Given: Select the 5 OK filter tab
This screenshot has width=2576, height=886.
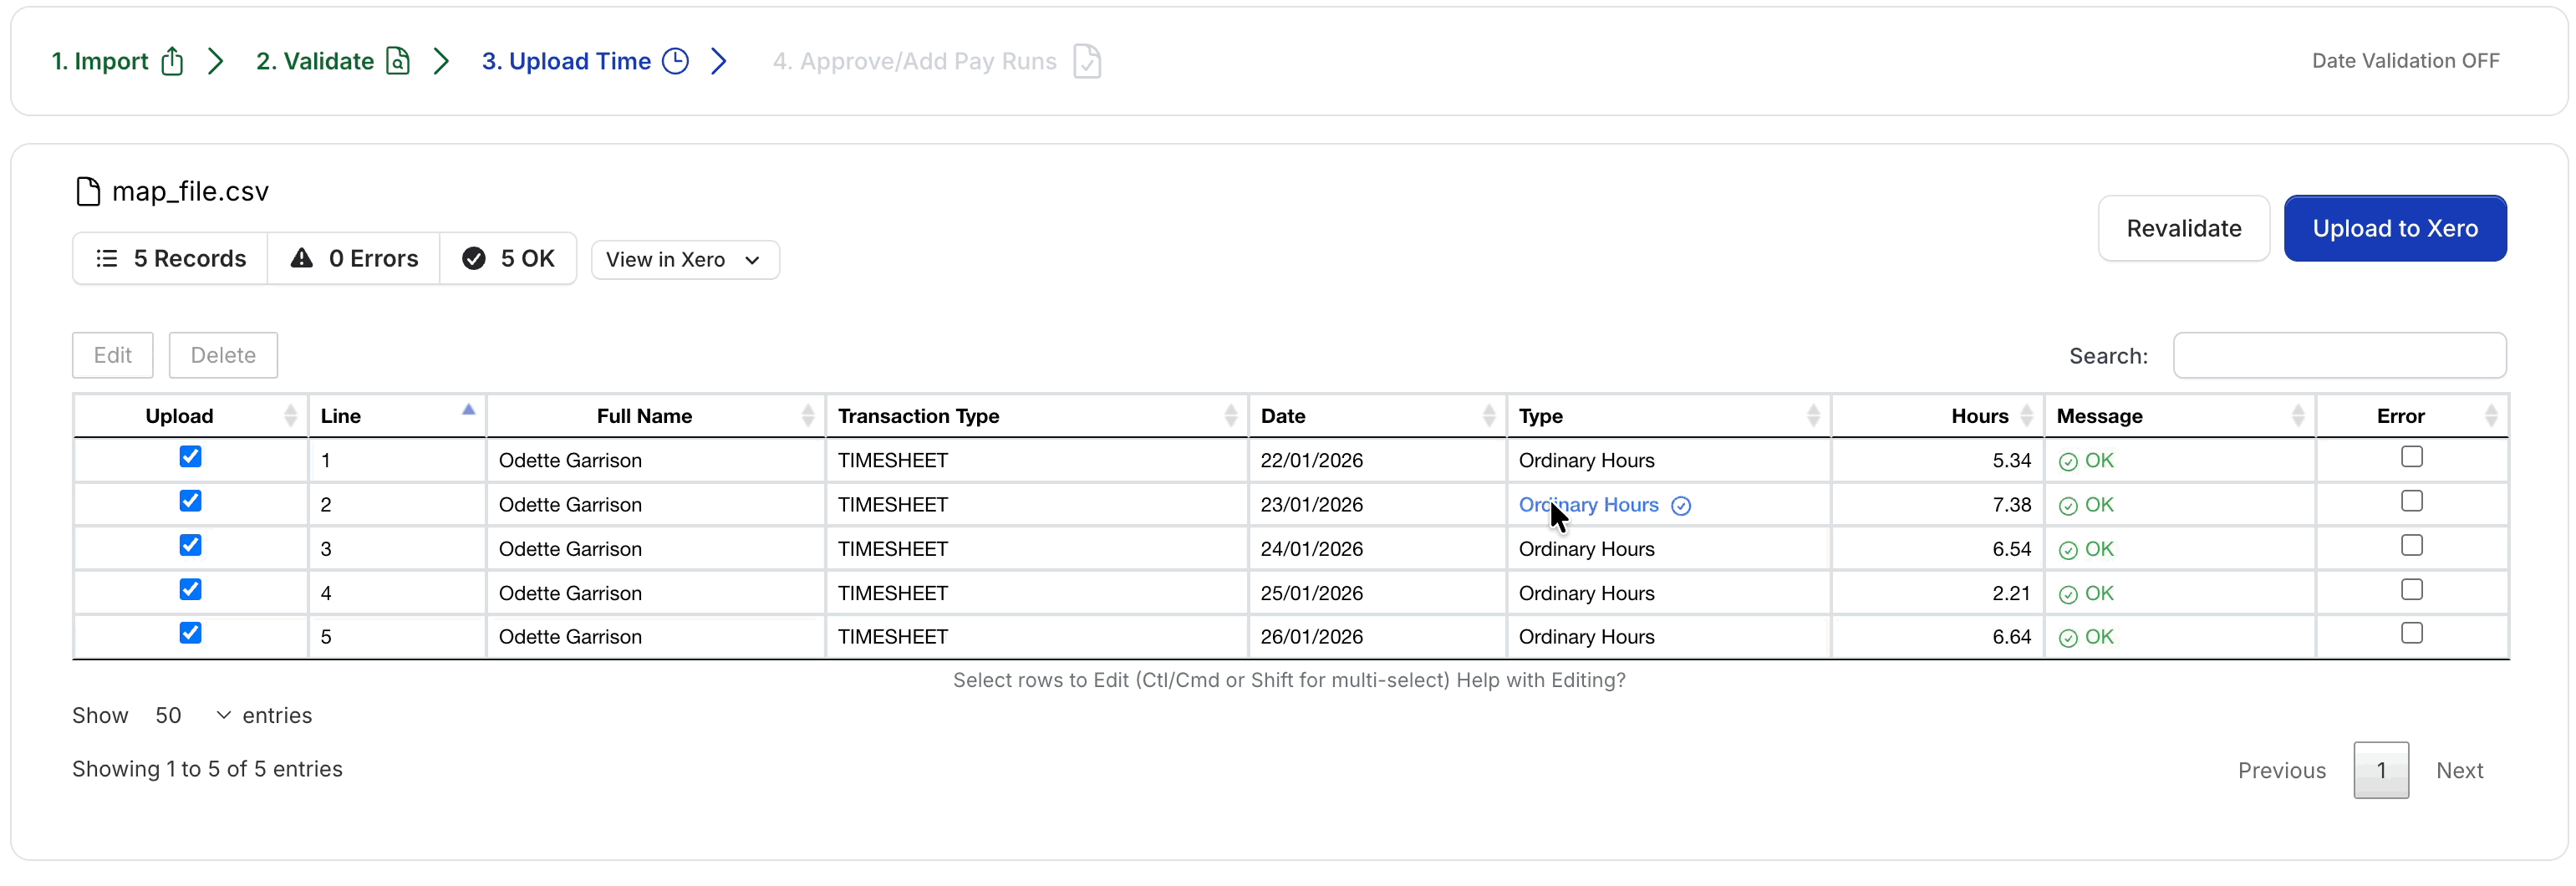Looking at the screenshot, I should [508, 259].
